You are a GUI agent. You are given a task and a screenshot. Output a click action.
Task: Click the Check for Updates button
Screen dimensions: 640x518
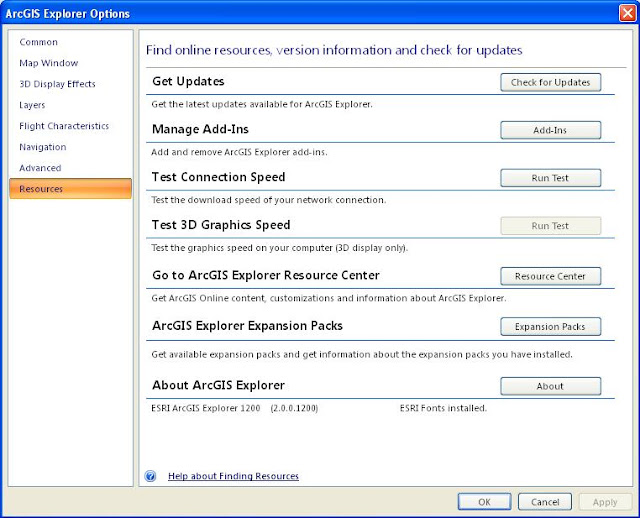tap(551, 82)
